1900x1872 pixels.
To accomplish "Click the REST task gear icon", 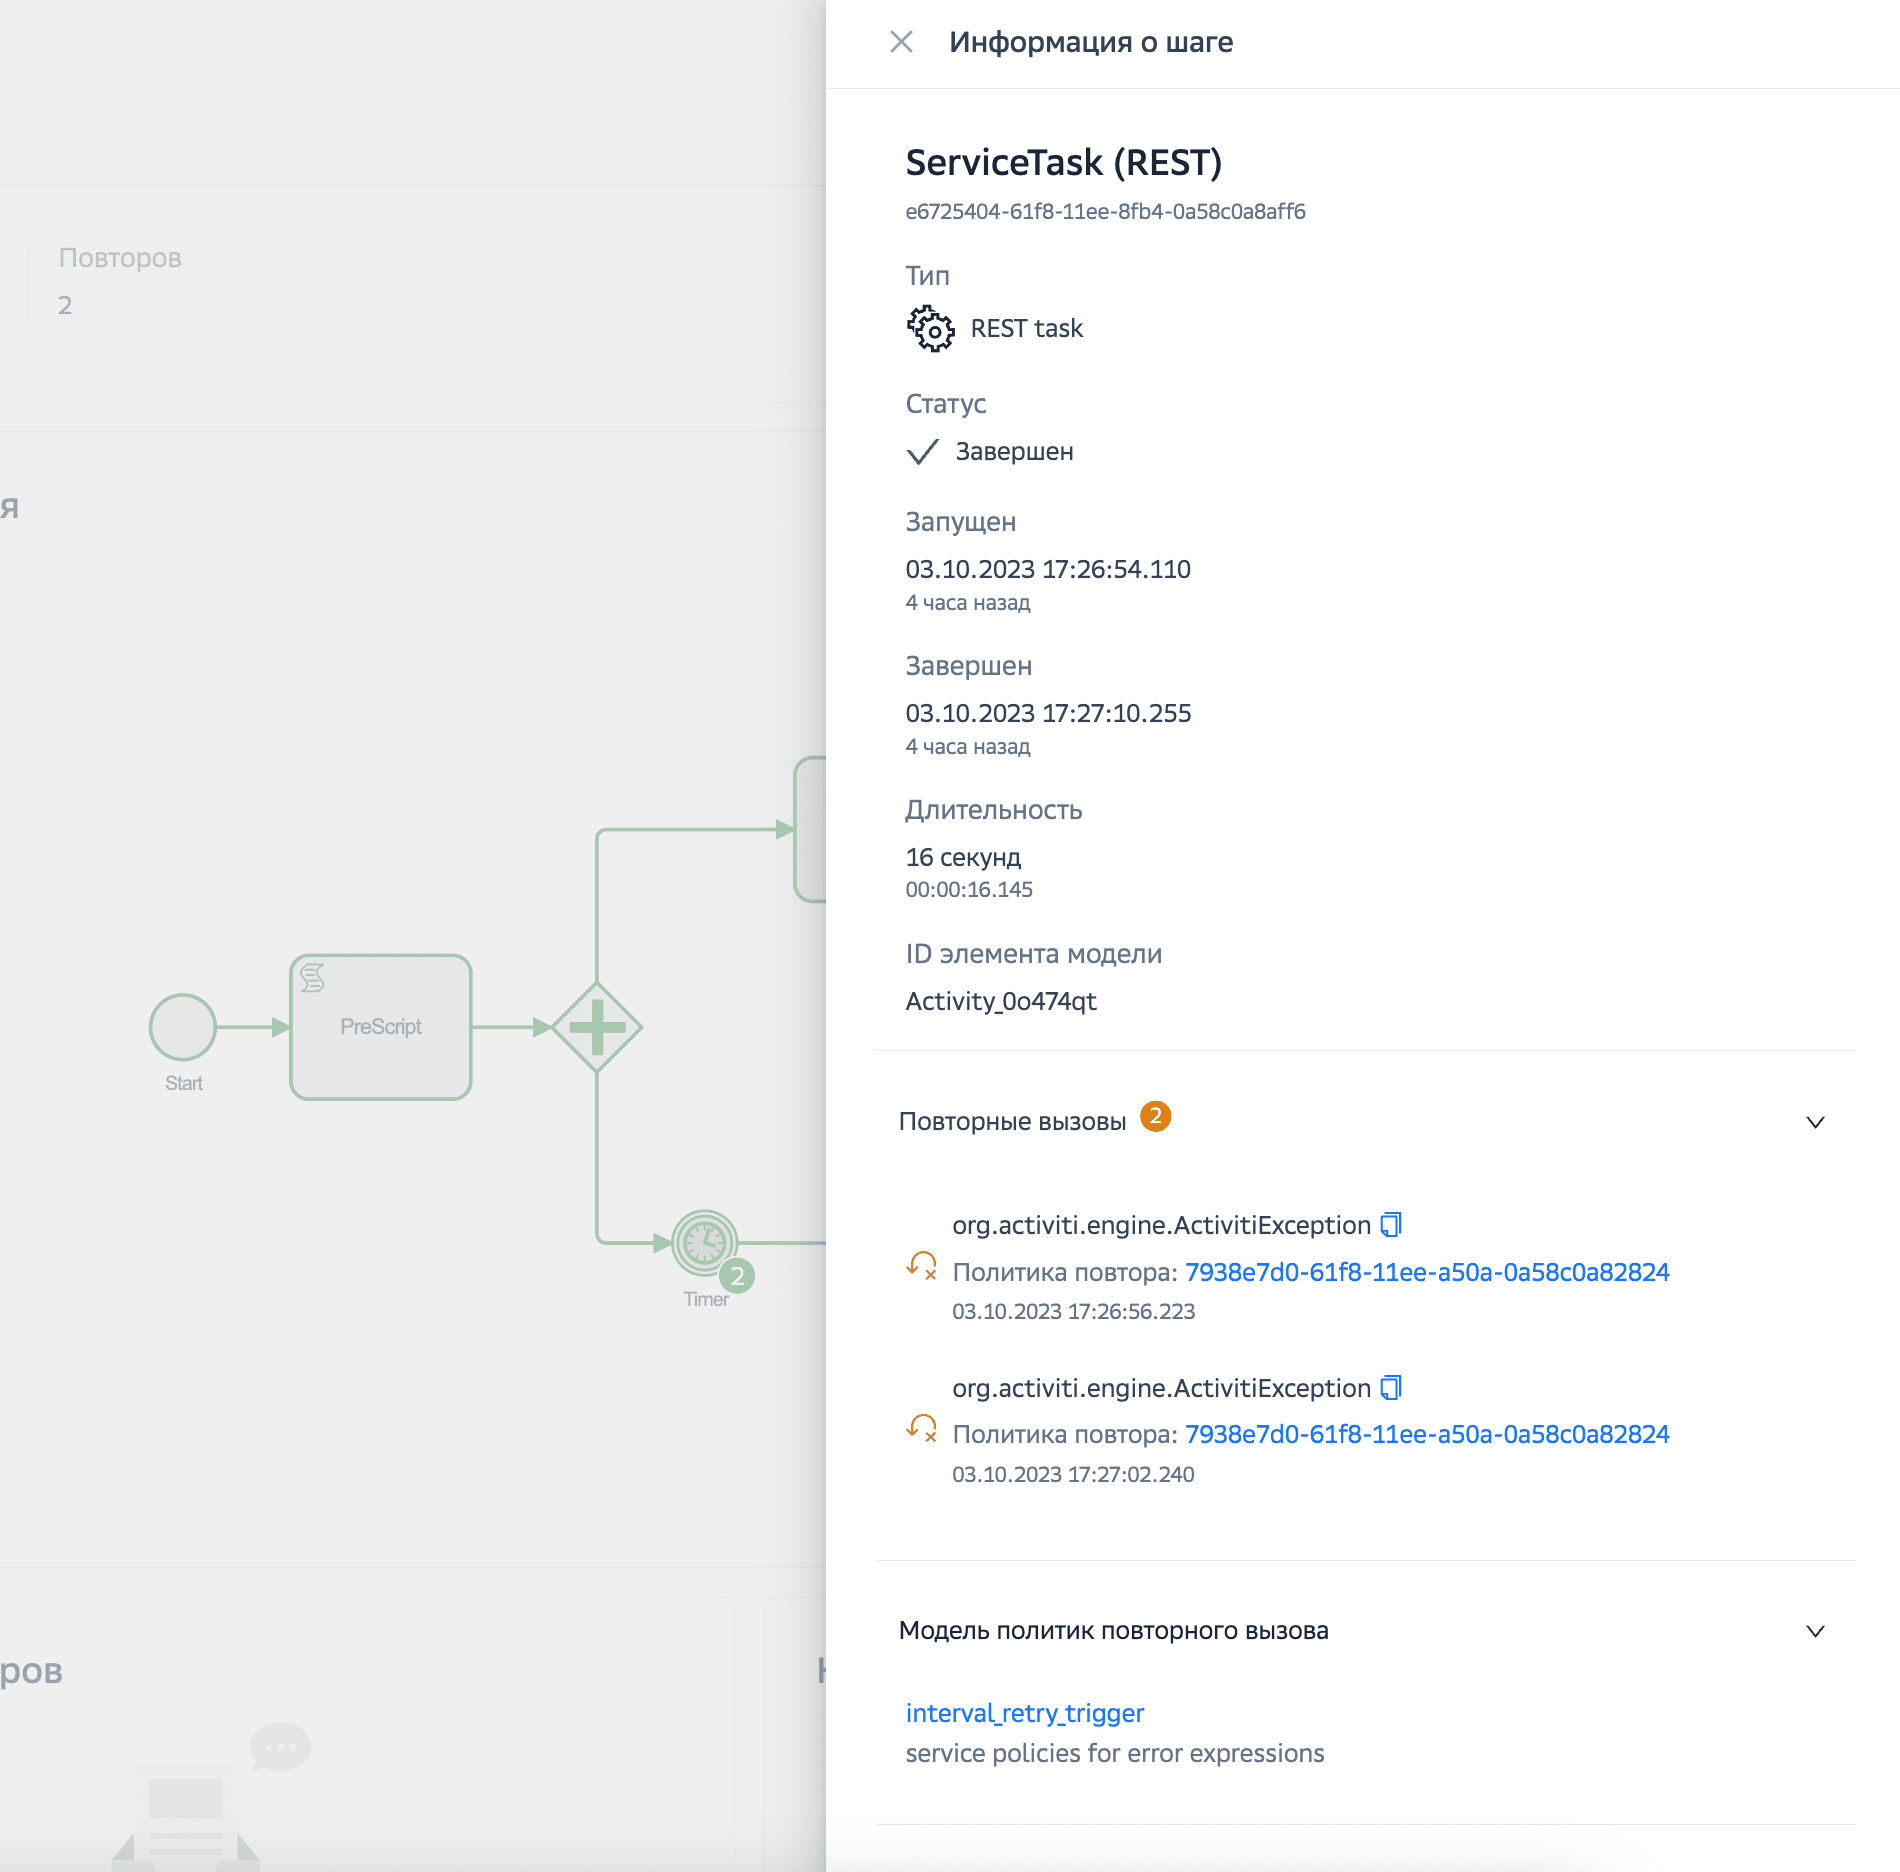I will point(930,329).
